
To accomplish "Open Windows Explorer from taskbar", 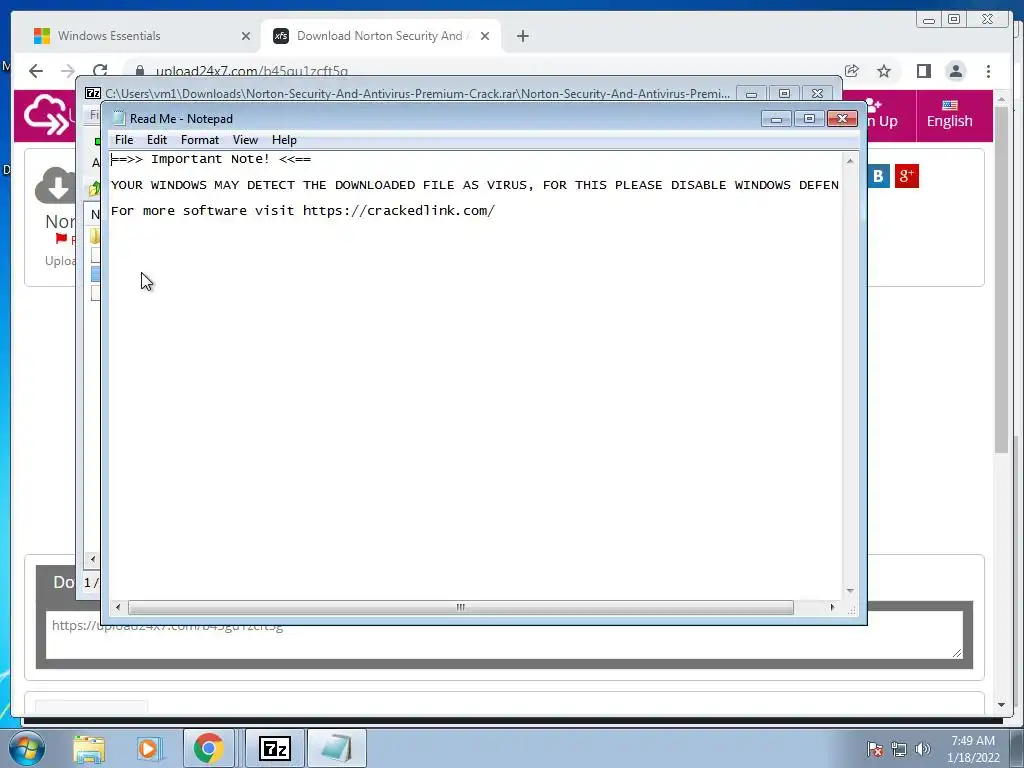I will point(89,748).
